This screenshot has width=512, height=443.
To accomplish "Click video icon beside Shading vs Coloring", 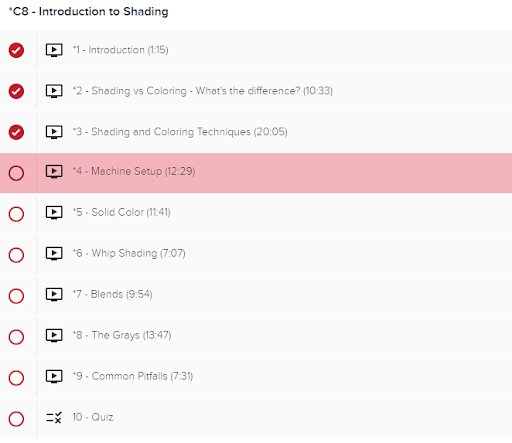I will [54, 91].
